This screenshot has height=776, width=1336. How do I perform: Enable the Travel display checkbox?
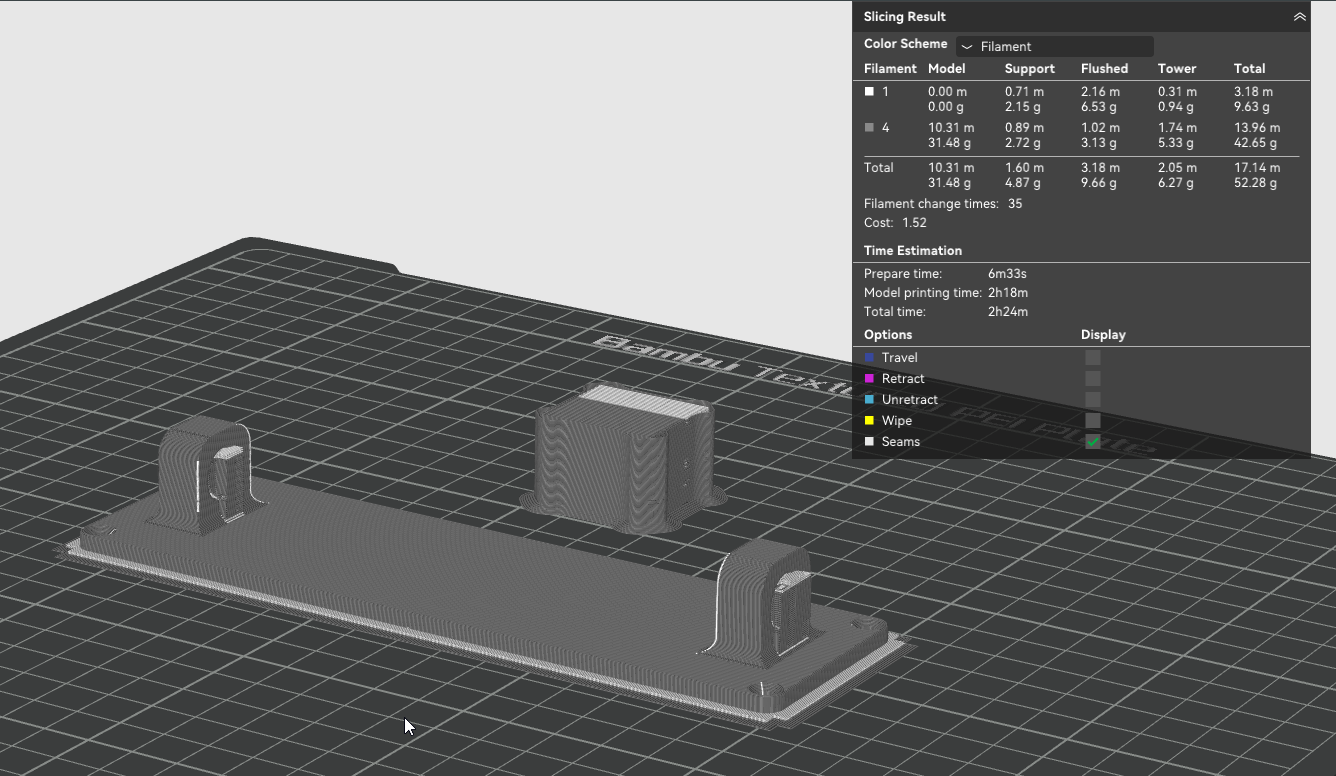[1093, 357]
